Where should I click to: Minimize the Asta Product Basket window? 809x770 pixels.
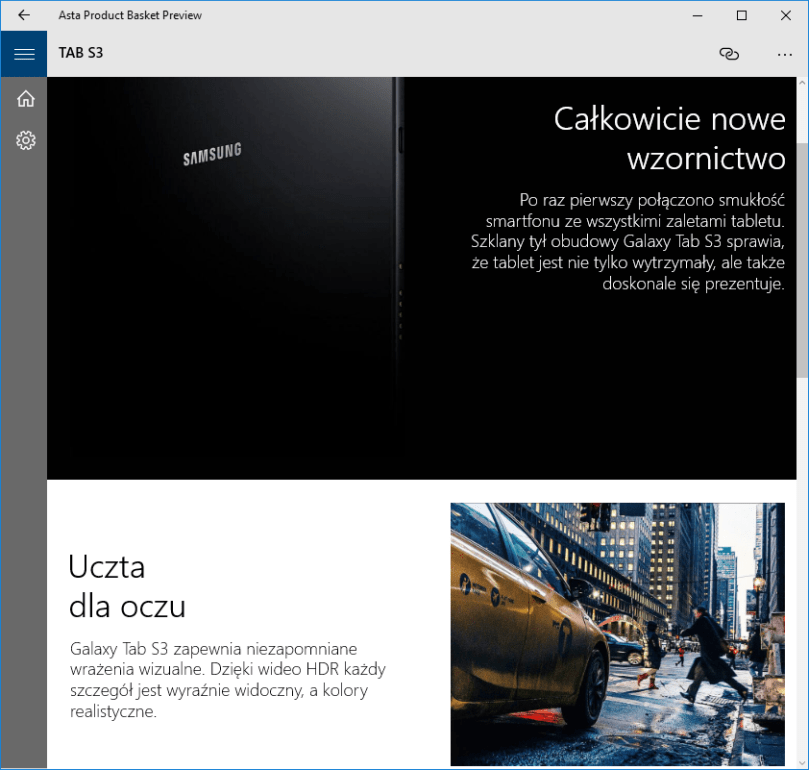[696, 15]
